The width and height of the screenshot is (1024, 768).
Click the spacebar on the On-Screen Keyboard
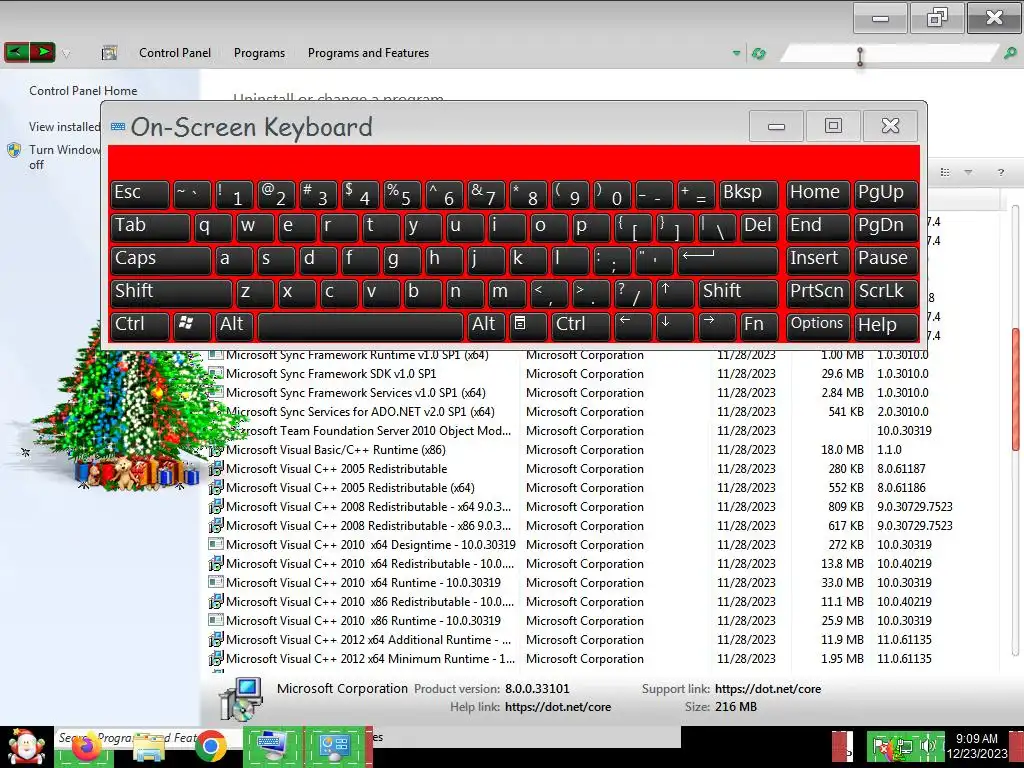360,325
